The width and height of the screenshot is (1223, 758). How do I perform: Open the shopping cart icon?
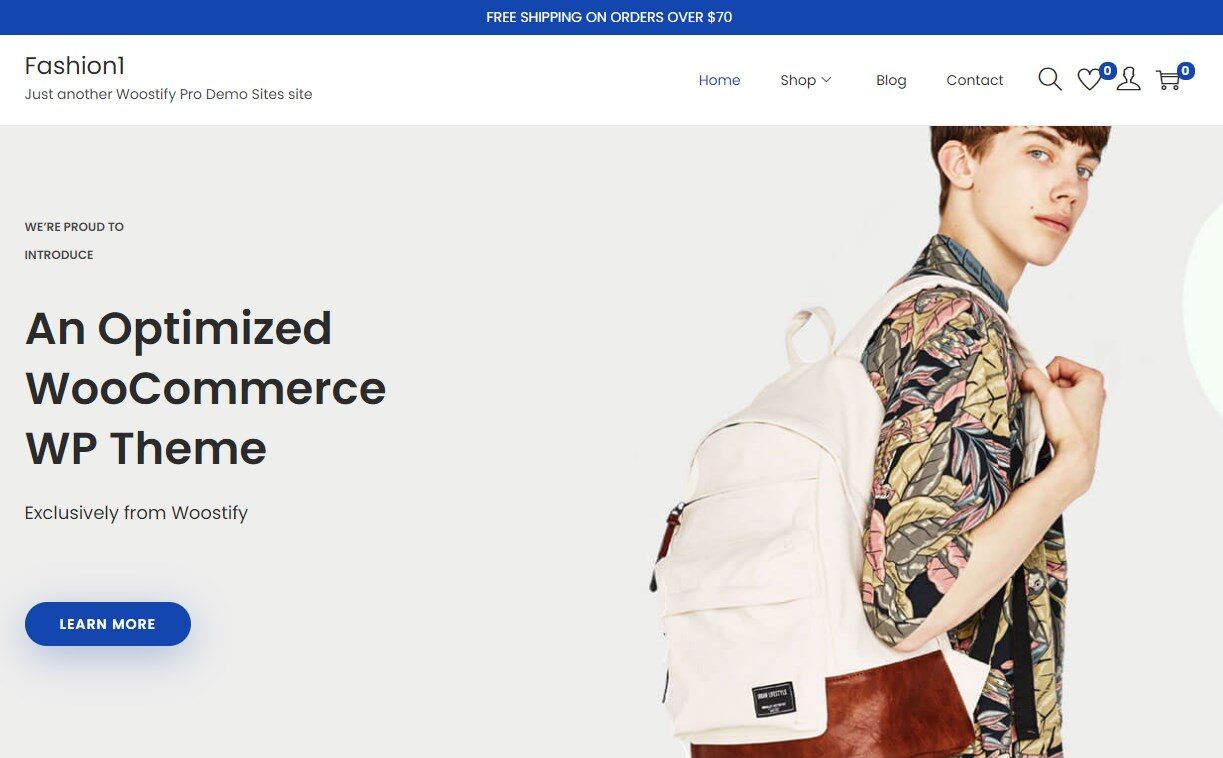tap(1168, 80)
